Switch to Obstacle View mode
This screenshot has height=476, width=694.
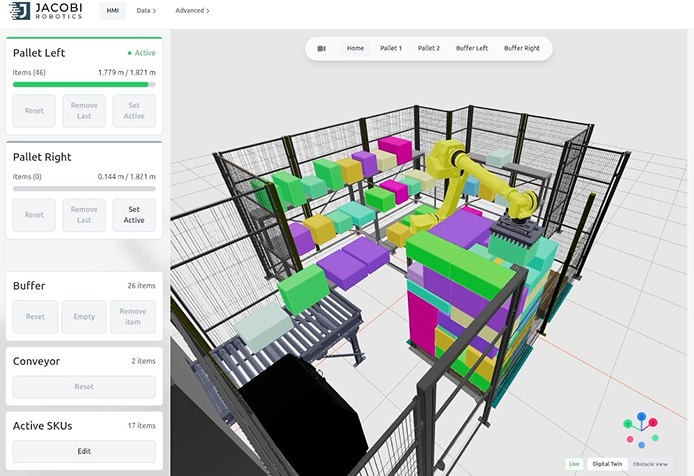point(650,464)
